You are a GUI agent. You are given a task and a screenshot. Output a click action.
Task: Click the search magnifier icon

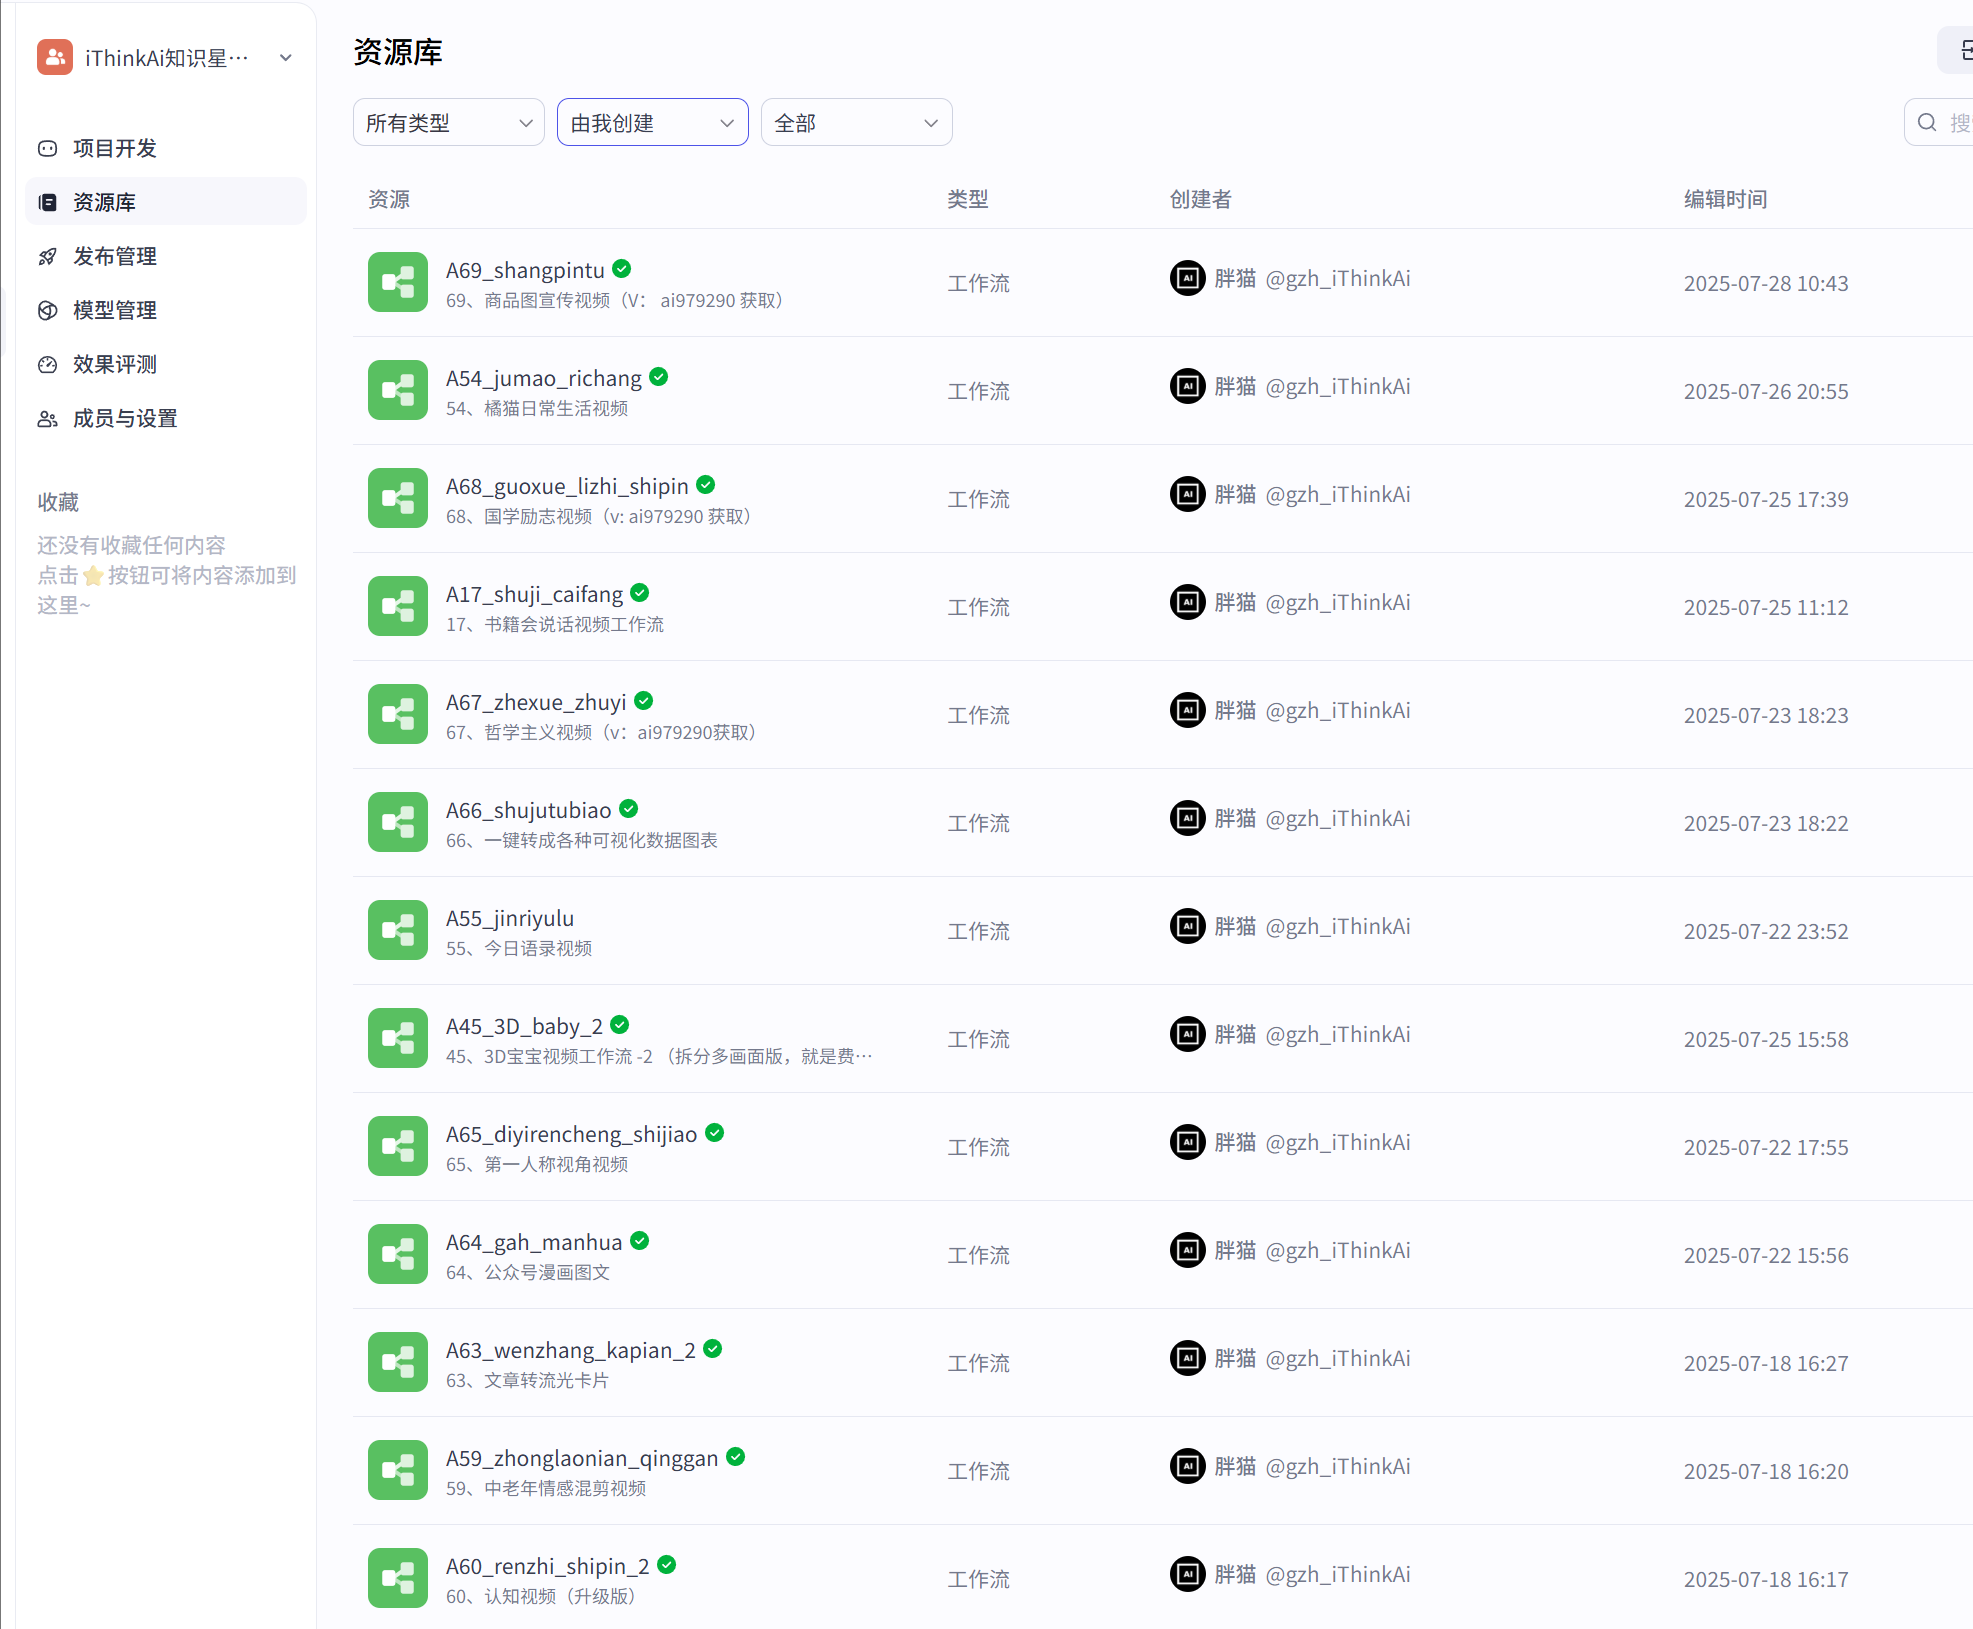click(x=1927, y=122)
